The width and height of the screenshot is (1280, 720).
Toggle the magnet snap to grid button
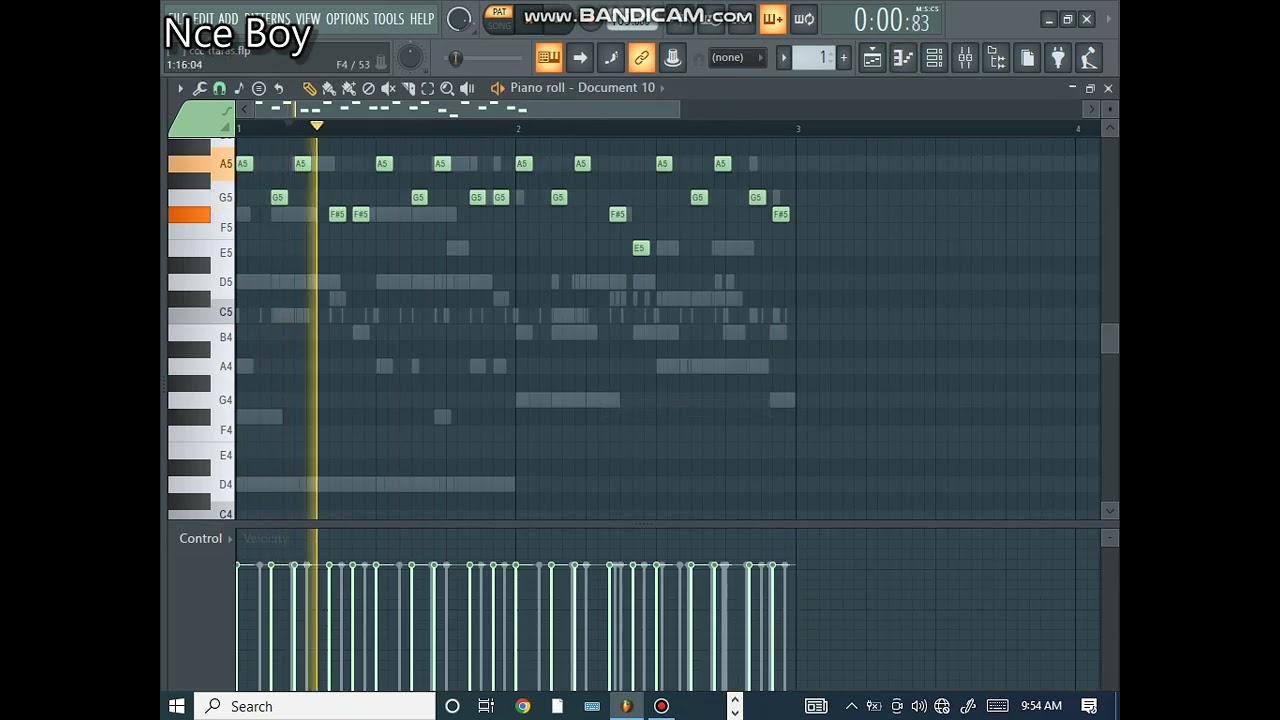coord(219,88)
